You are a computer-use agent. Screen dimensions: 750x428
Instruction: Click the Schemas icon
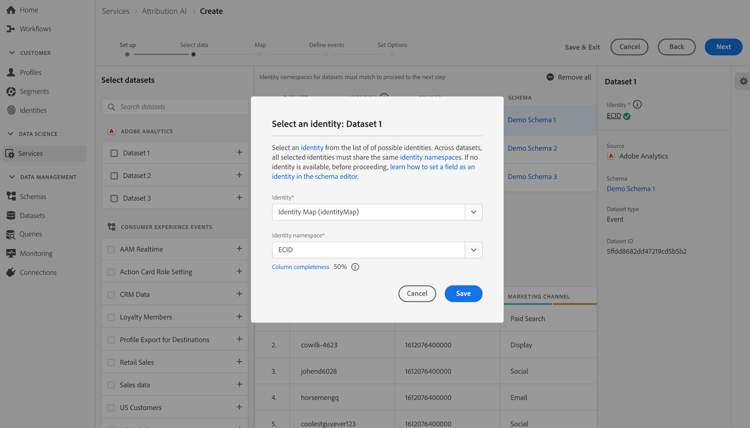click(x=11, y=196)
